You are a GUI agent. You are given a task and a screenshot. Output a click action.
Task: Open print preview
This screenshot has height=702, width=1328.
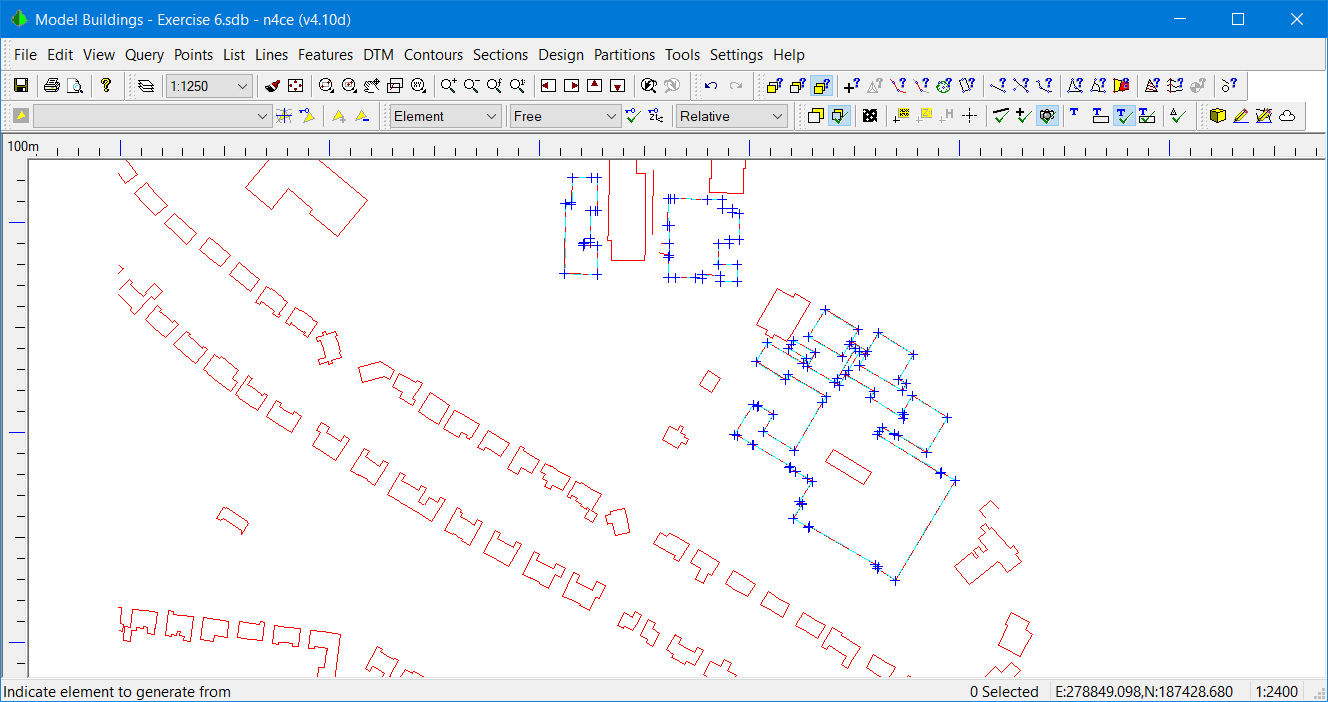pyautogui.click(x=75, y=85)
